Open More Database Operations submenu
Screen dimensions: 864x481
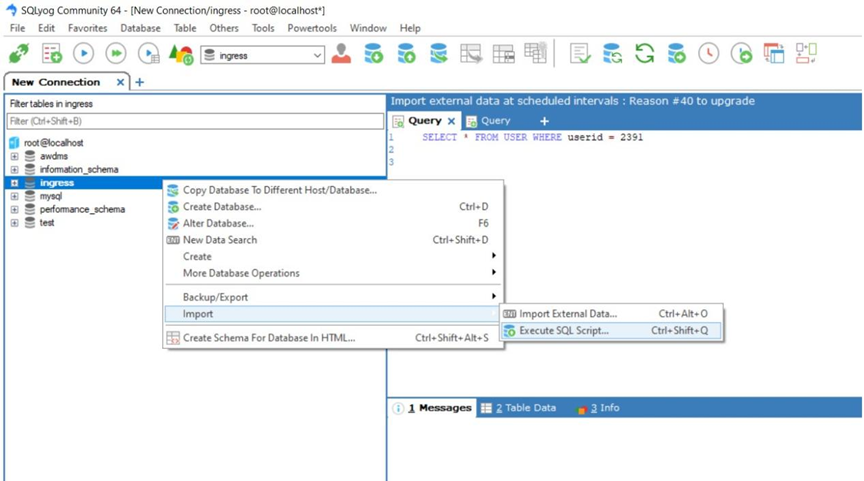click(x=334, y=273)
